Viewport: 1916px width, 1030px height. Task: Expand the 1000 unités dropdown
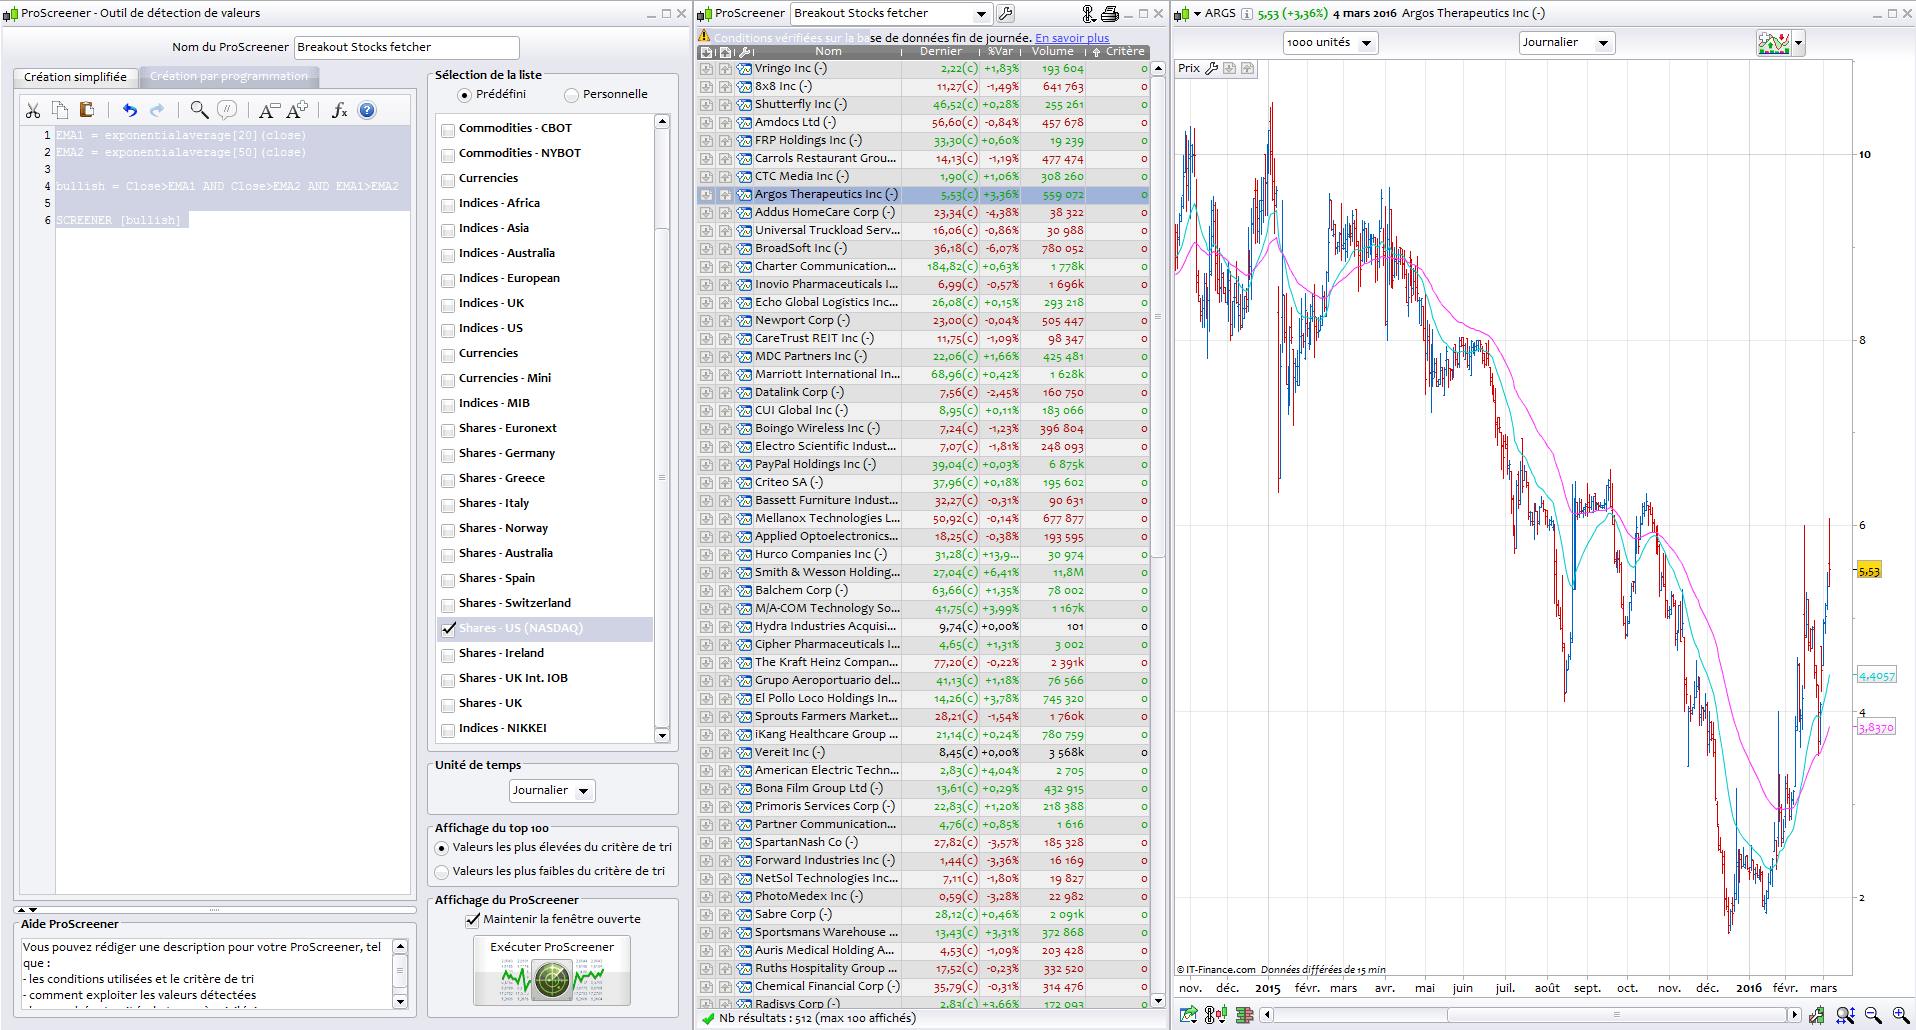[1330, 43]
